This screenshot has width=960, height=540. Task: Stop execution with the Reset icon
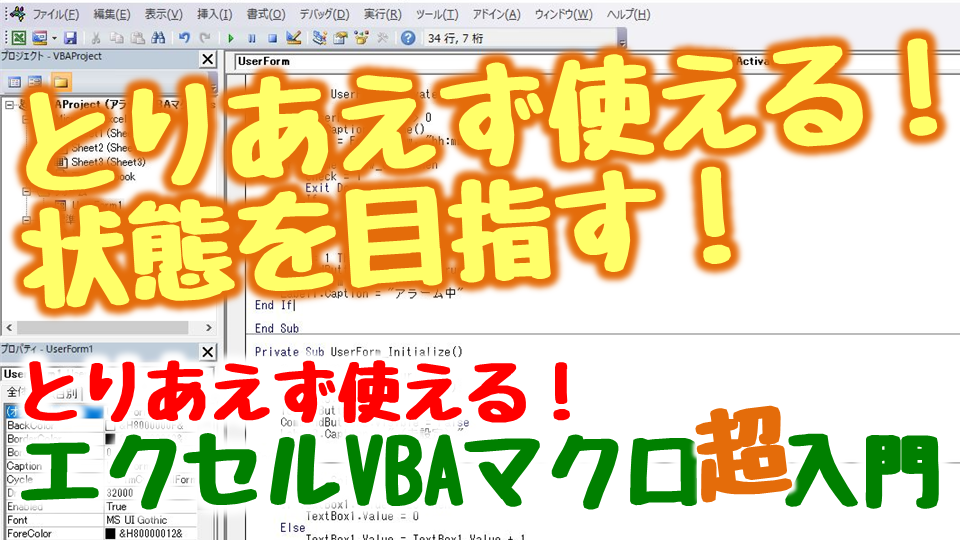click(x=272, y=38)
